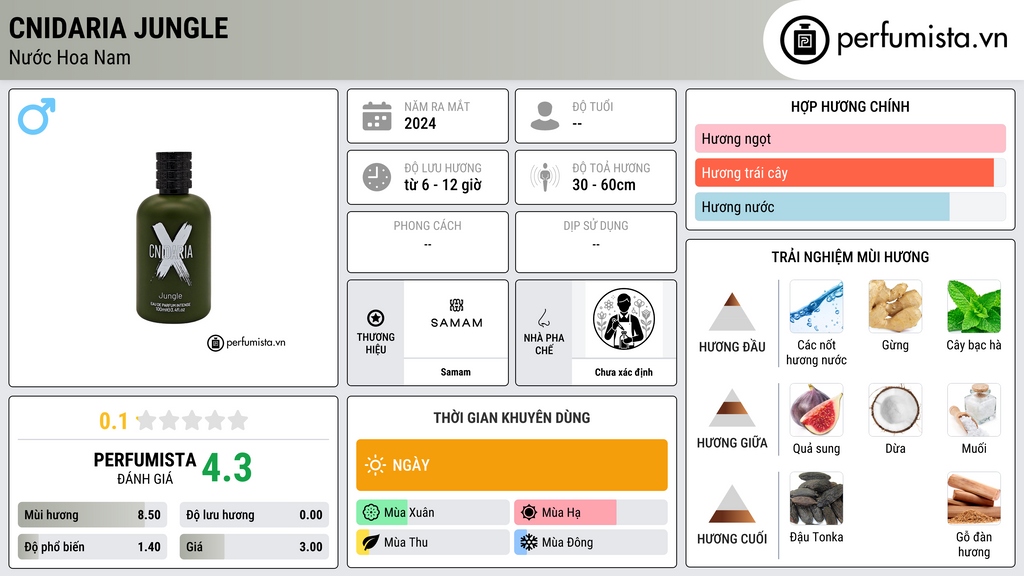
Task: Click the 2024 release year value
Action: 420,123
